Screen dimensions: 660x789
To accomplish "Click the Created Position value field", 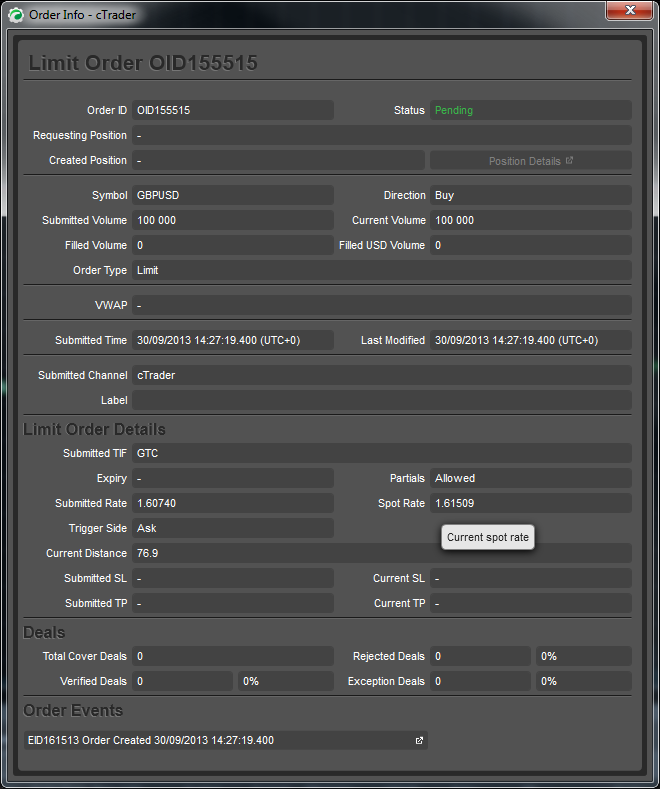I will click(x=279, y=160).
